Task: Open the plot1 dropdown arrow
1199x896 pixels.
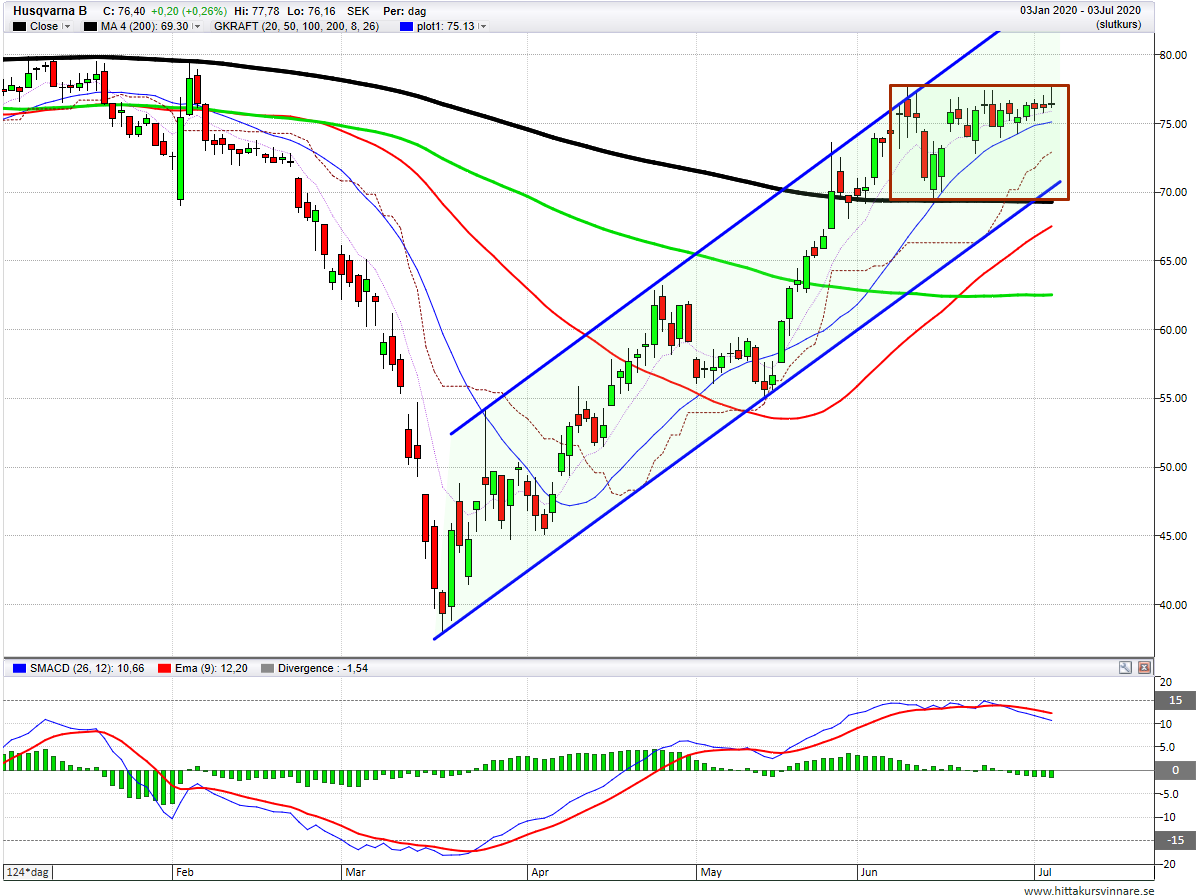Action: point(483,26)
